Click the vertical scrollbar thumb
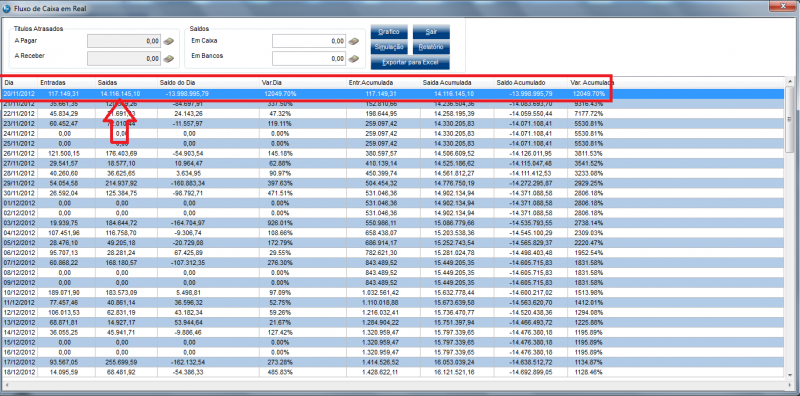 (790, 120)
